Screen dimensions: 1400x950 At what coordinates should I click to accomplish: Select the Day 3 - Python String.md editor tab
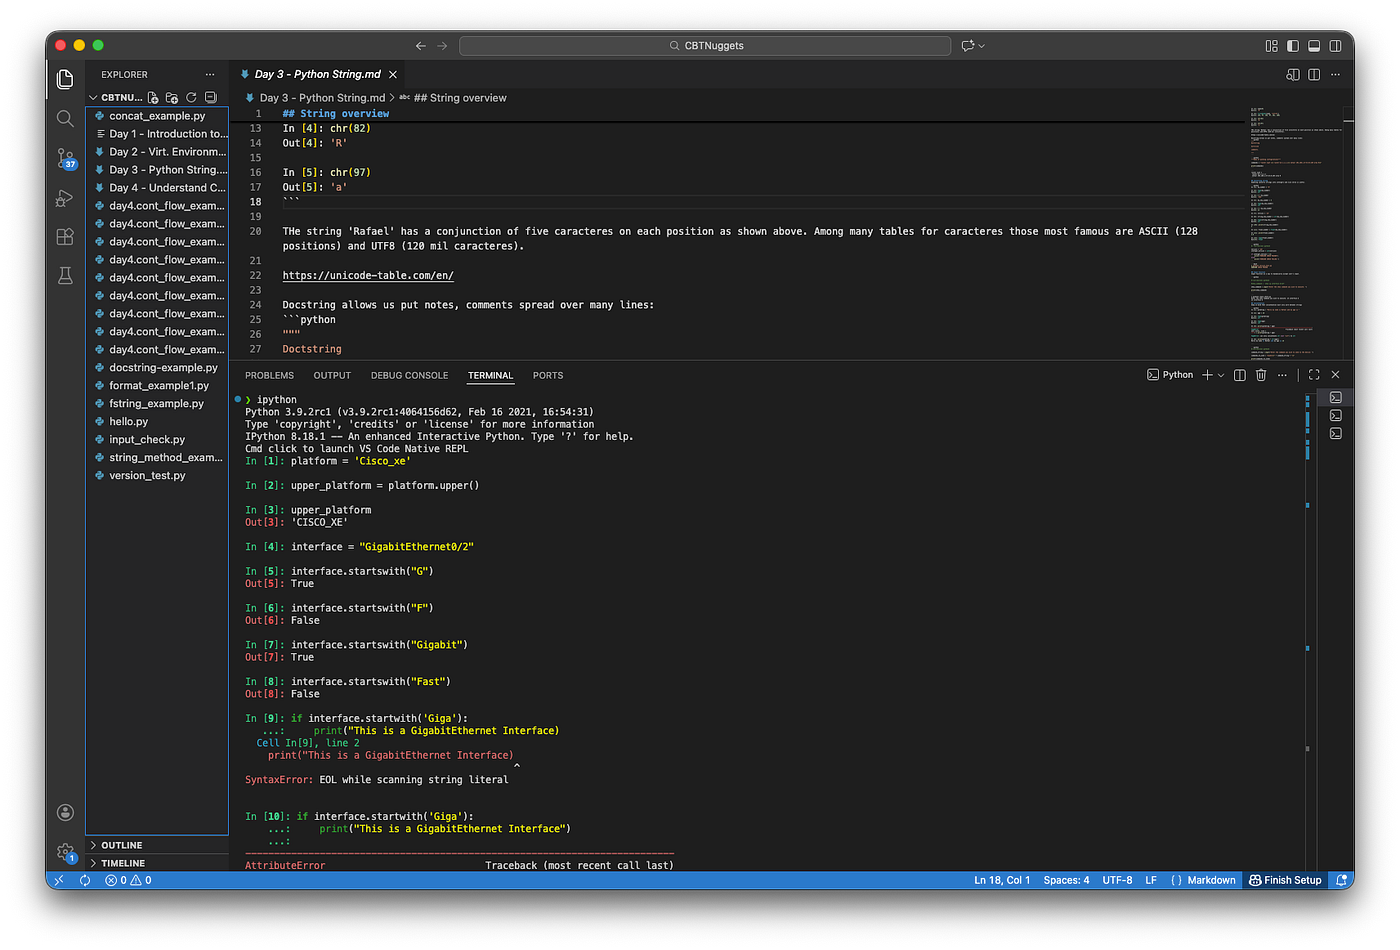pyautogui.click(x=318, y=75)
